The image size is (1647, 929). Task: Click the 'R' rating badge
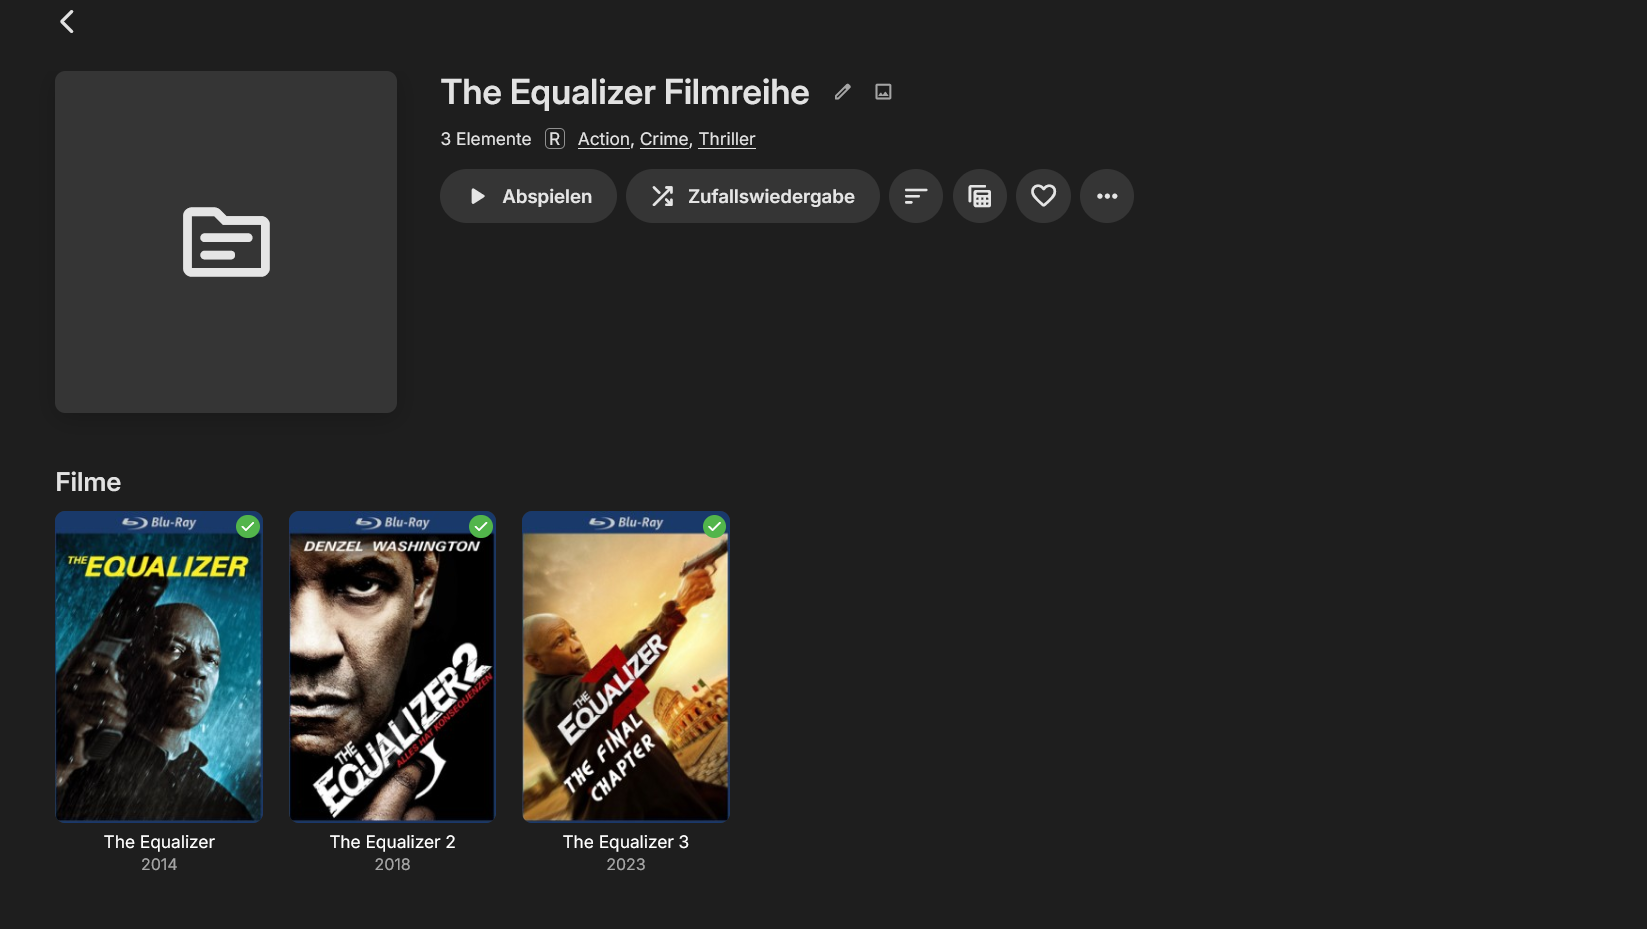[x=555, y=139]
